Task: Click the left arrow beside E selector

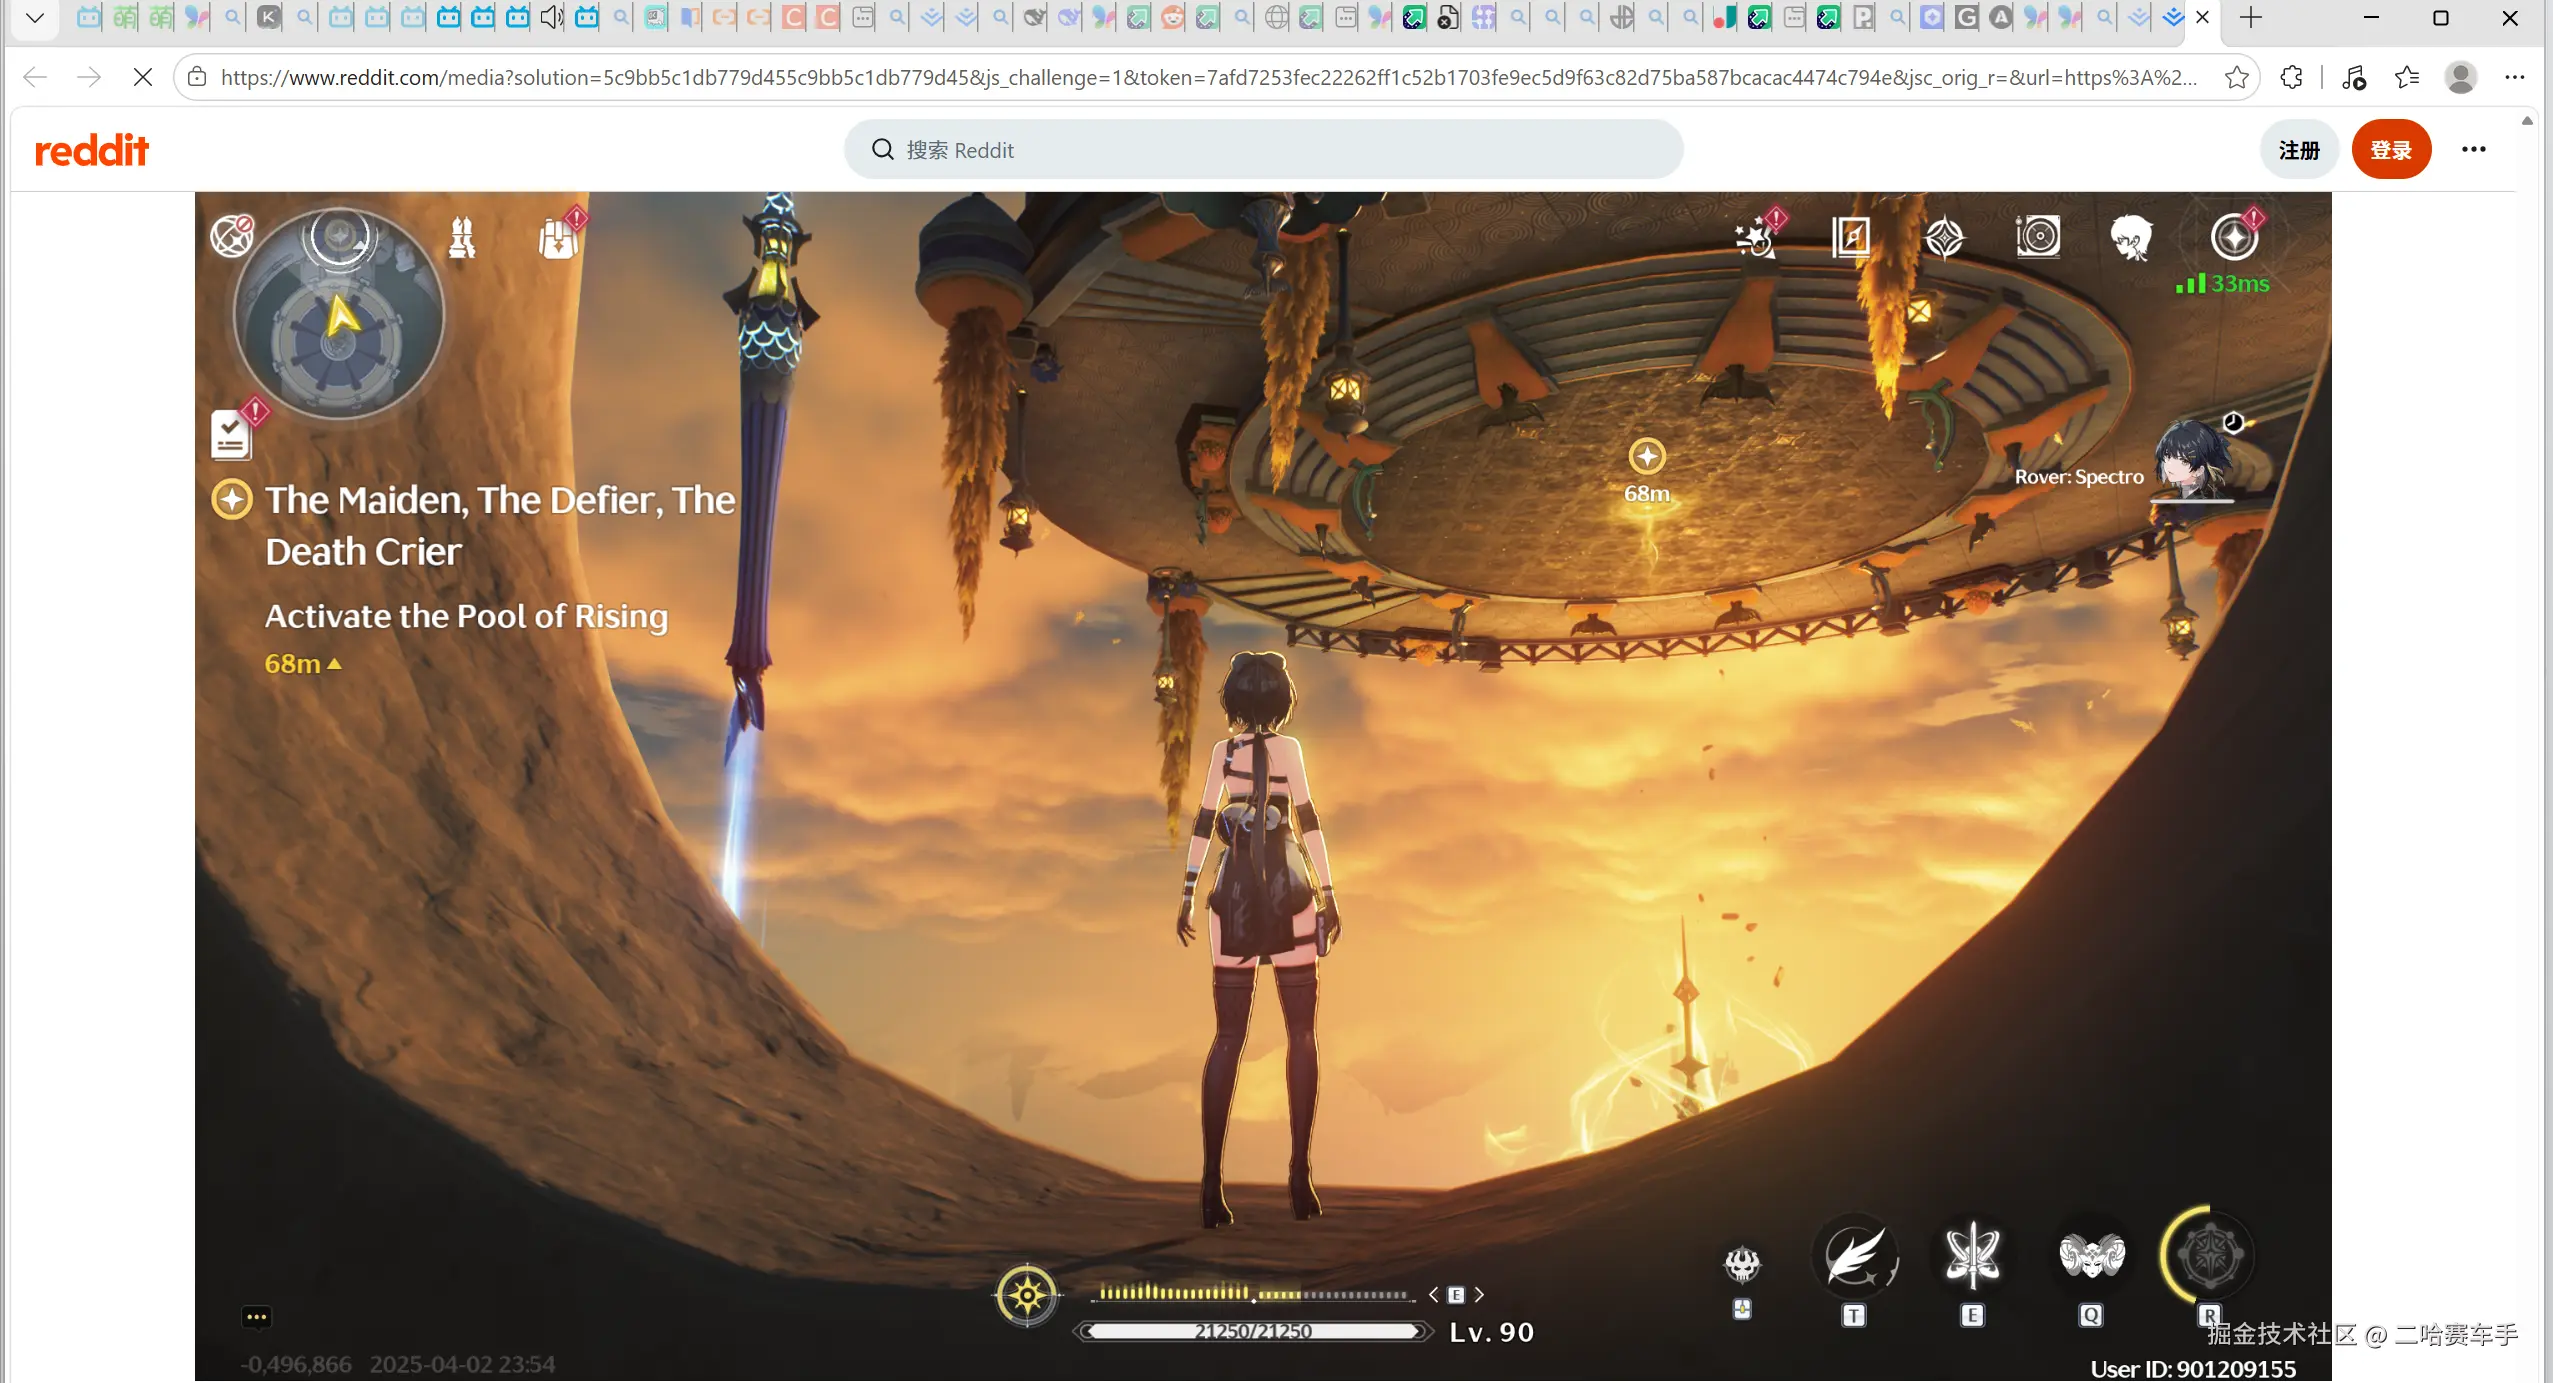Action: pos(1433,1295)
